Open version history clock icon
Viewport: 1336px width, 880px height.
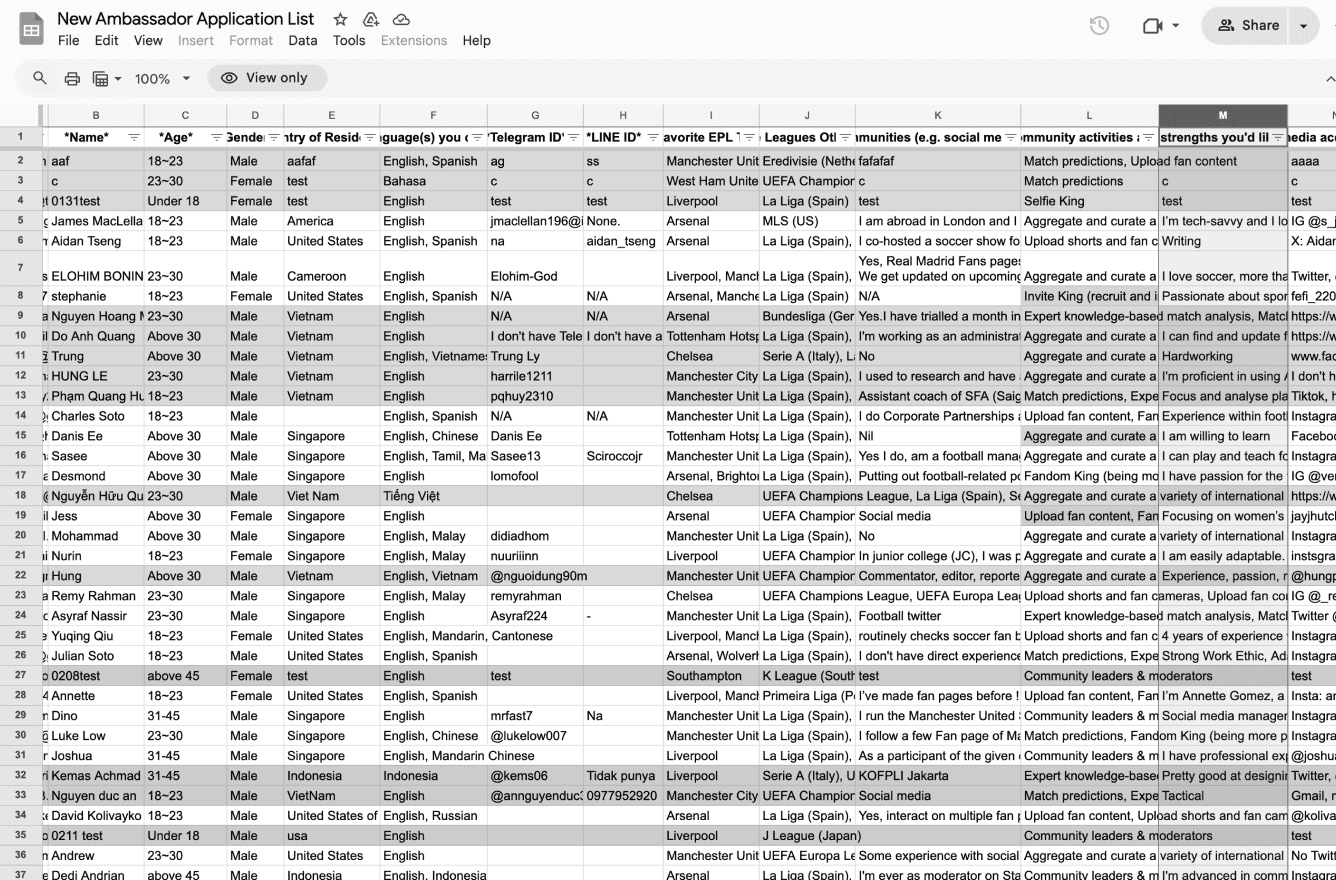point(1099,26)
